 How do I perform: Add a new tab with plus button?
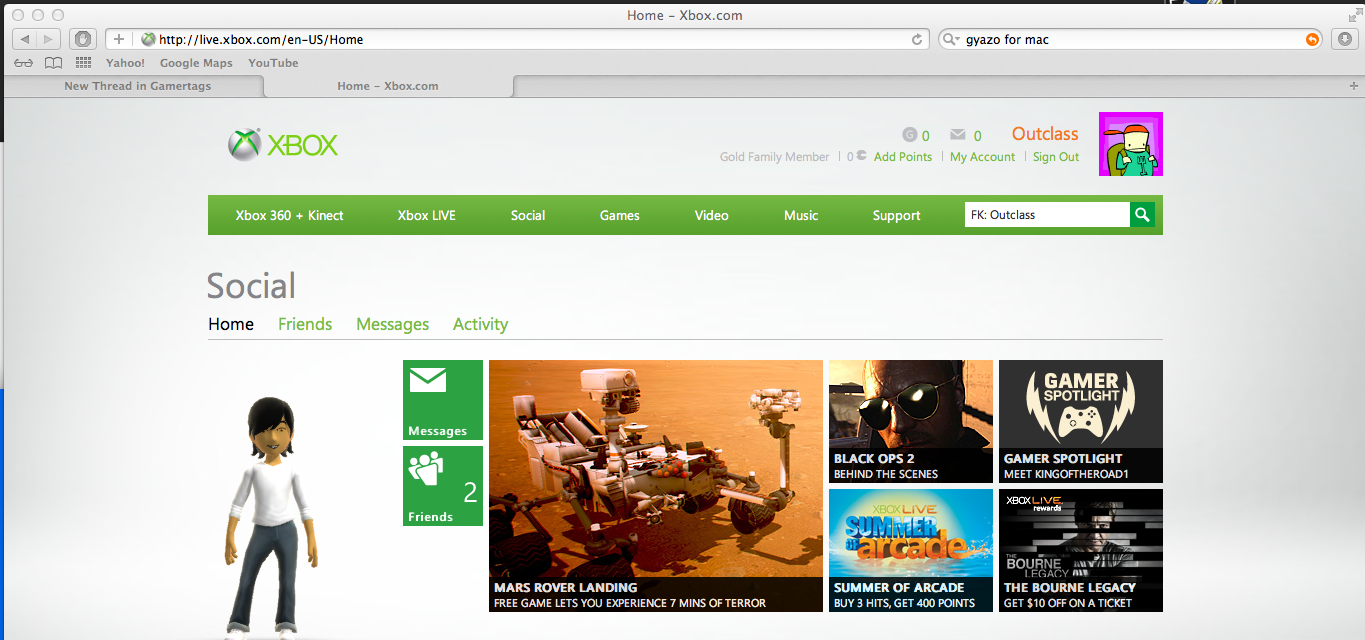click(1354, 86)
